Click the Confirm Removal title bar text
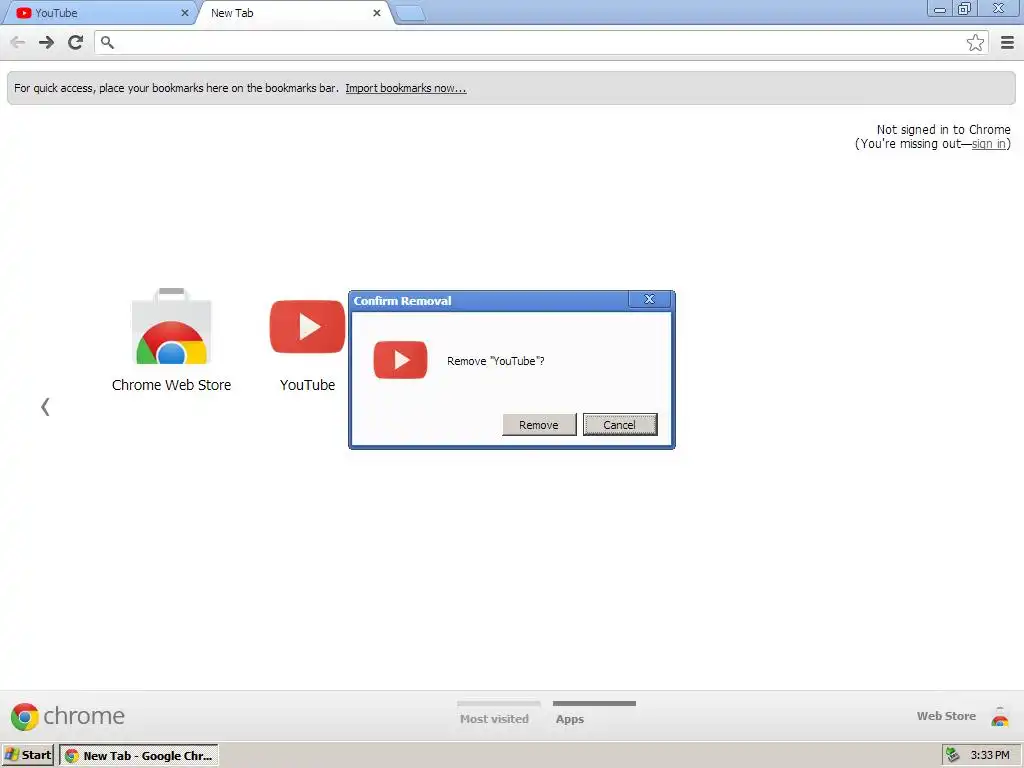This screenshot has width=1024, height=768. click(x=402, y=300)
